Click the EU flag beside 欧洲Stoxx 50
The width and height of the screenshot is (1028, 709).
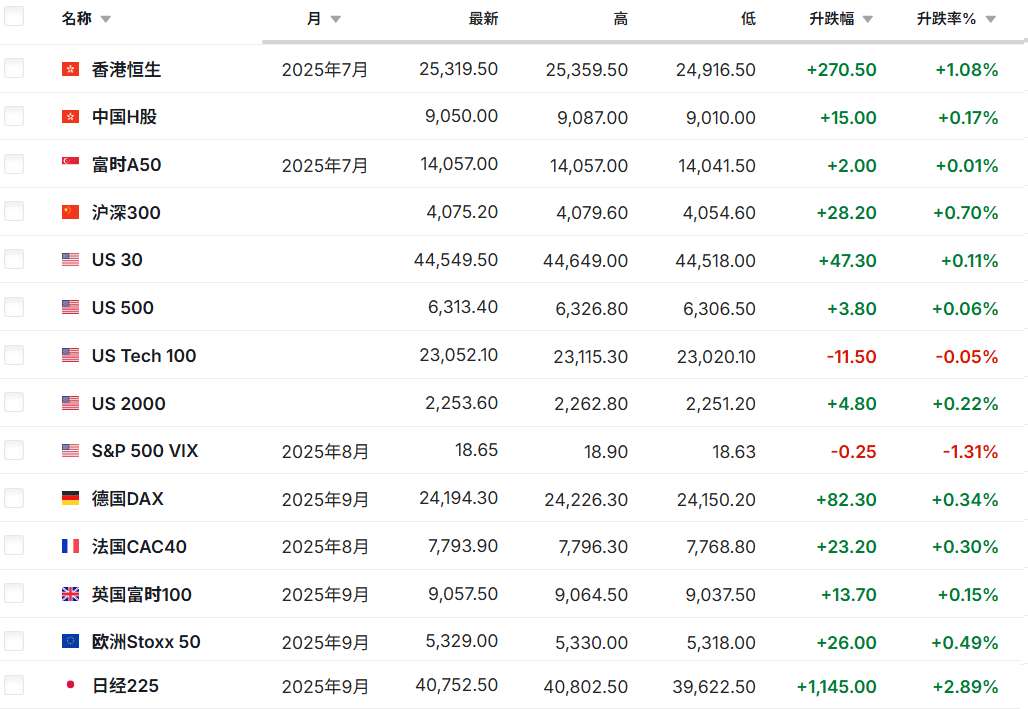click(70, 641)
